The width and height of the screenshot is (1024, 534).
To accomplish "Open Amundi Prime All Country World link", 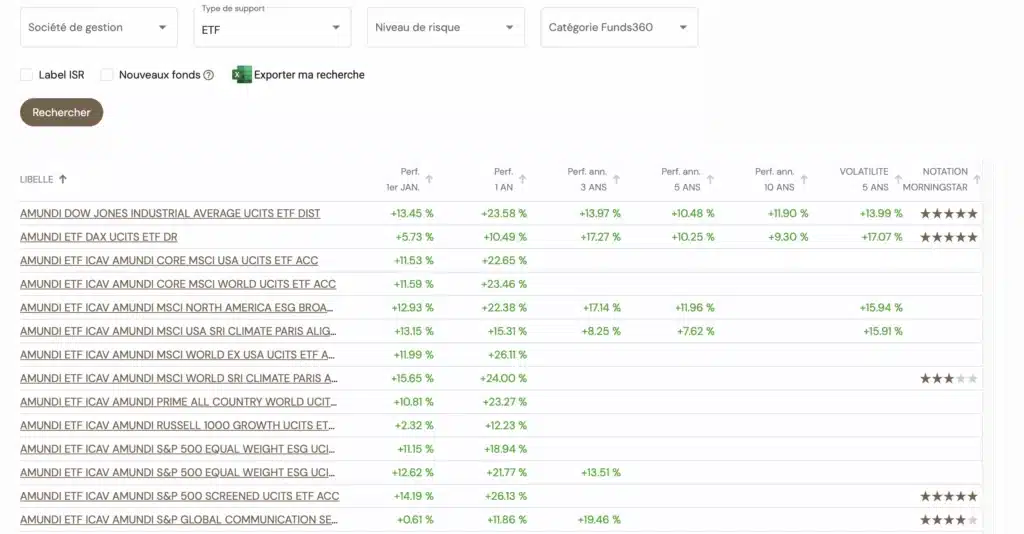I will pos(178,401).
